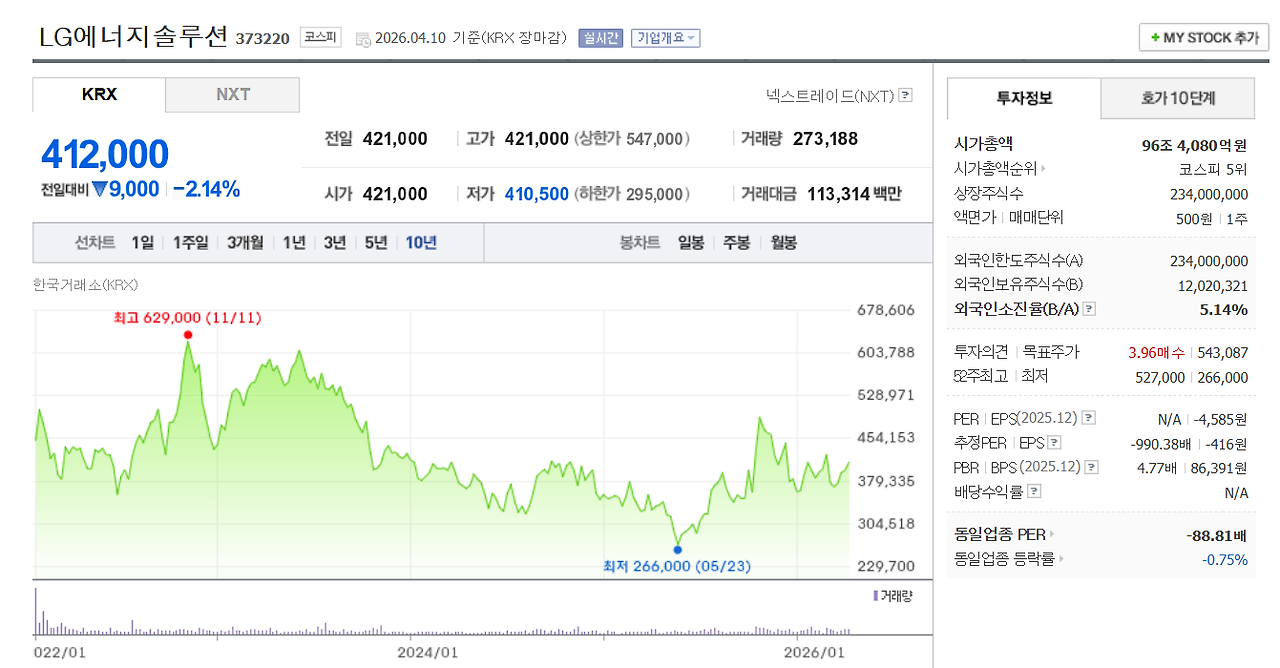Click the red 최고 marker dot on the chart
The width and height of the screenshot is (1280, 668).
tap(188, 334)
